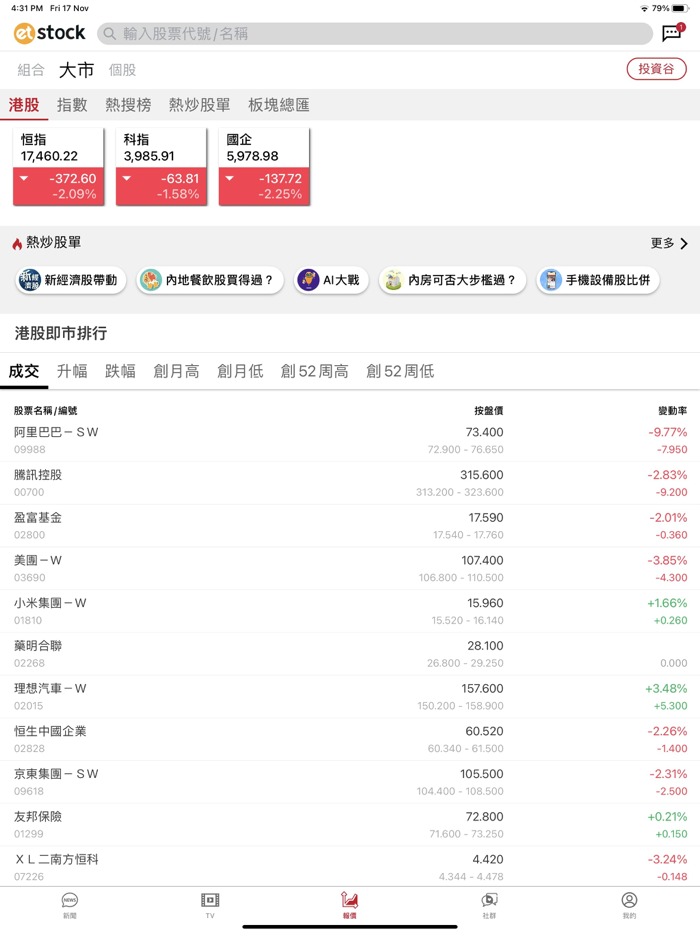The width and height of the screenshot is (700, 934).
Task: Switch ranking to 創52周低
Action: (400, 371)
